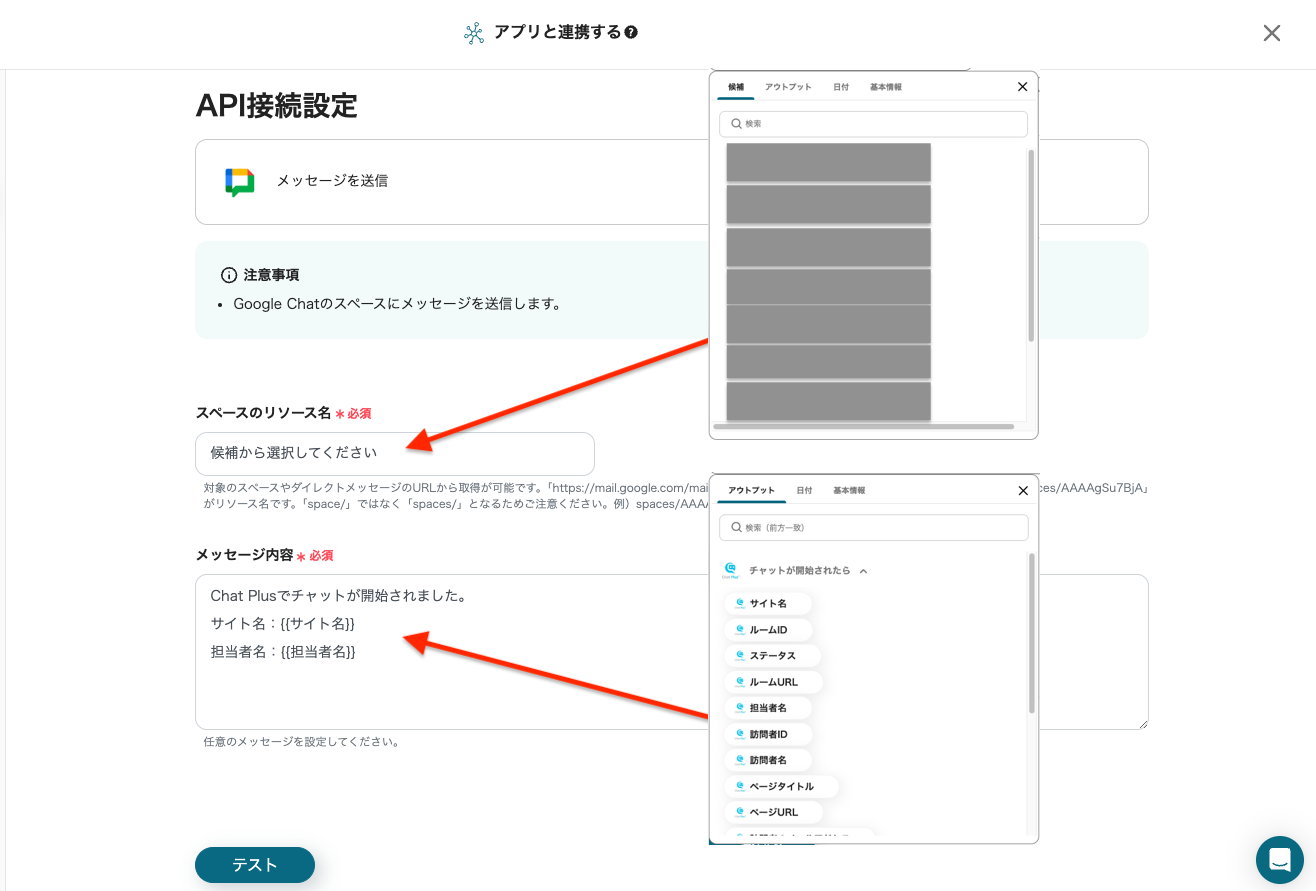This screenshot has height=891, width=1316.
Task: Close the Chat Plus output popup
Action: [1023, 491]
